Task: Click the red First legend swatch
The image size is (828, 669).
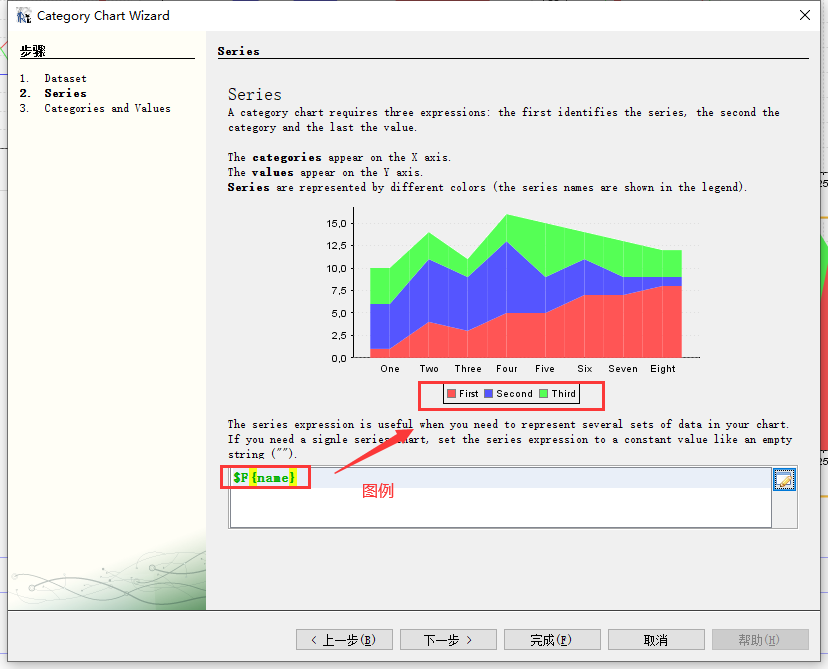Action: (451, 393)
